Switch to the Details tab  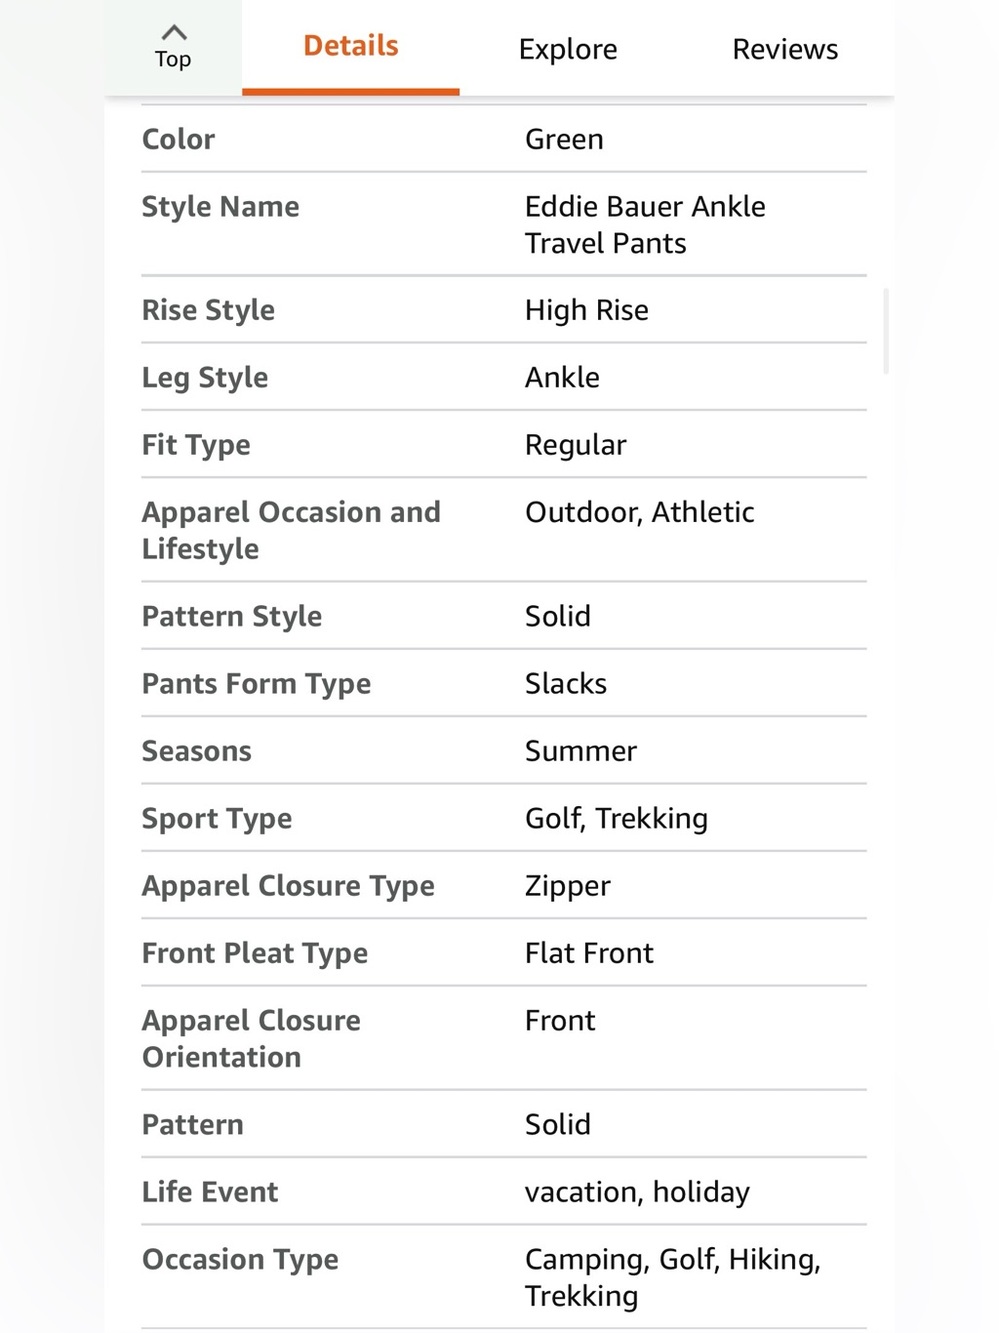pos(351,47)
